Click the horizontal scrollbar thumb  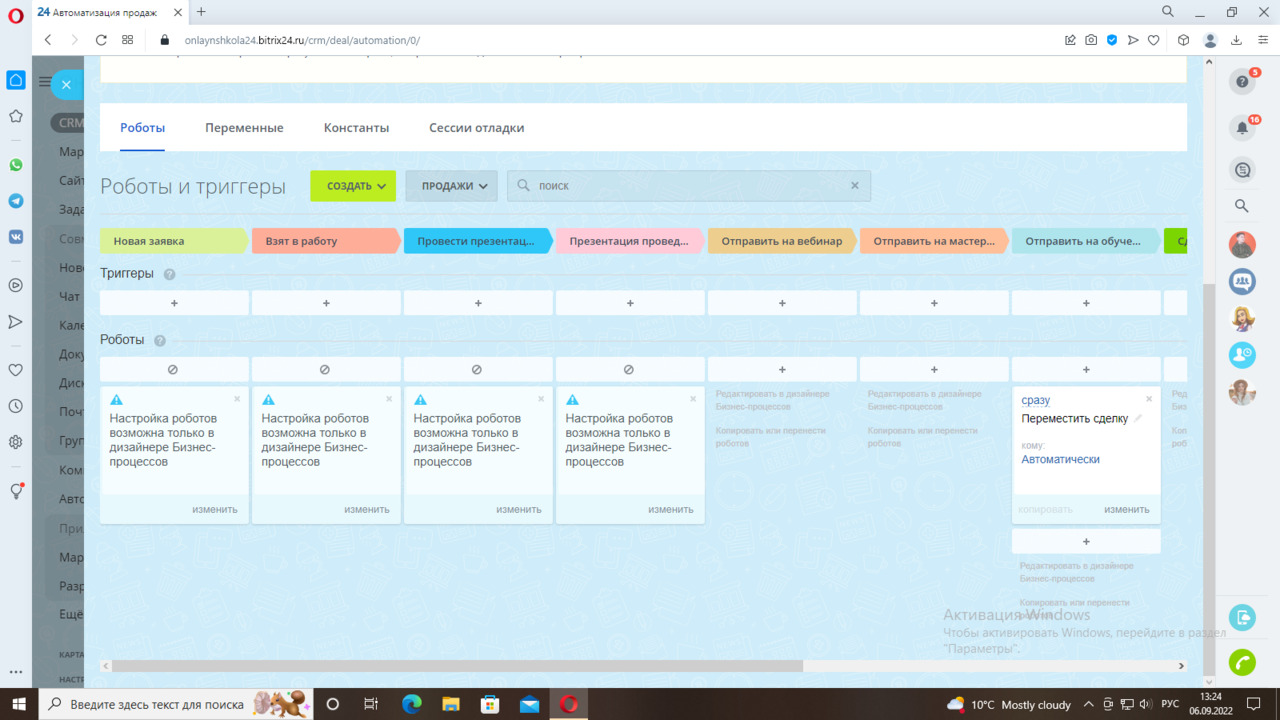pos(457,666)
